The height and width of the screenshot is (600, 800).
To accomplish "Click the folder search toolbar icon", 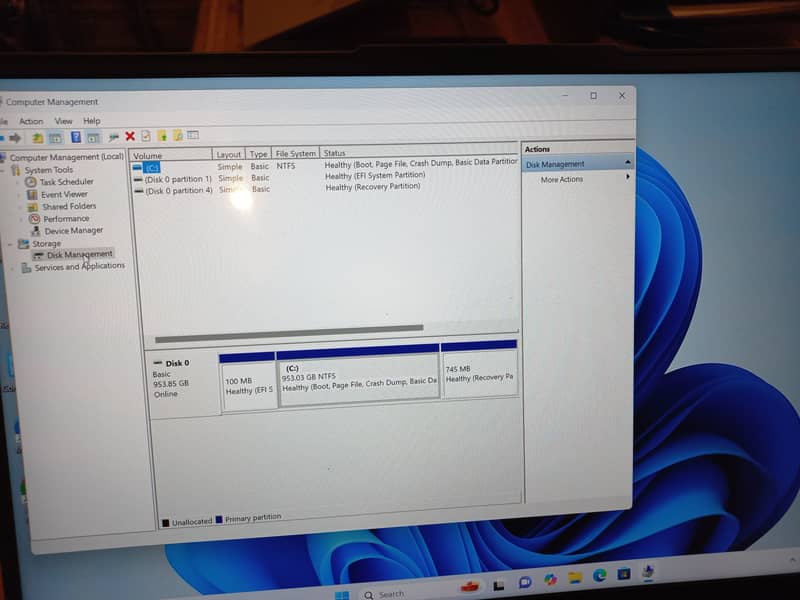I will tap(178, 135).
